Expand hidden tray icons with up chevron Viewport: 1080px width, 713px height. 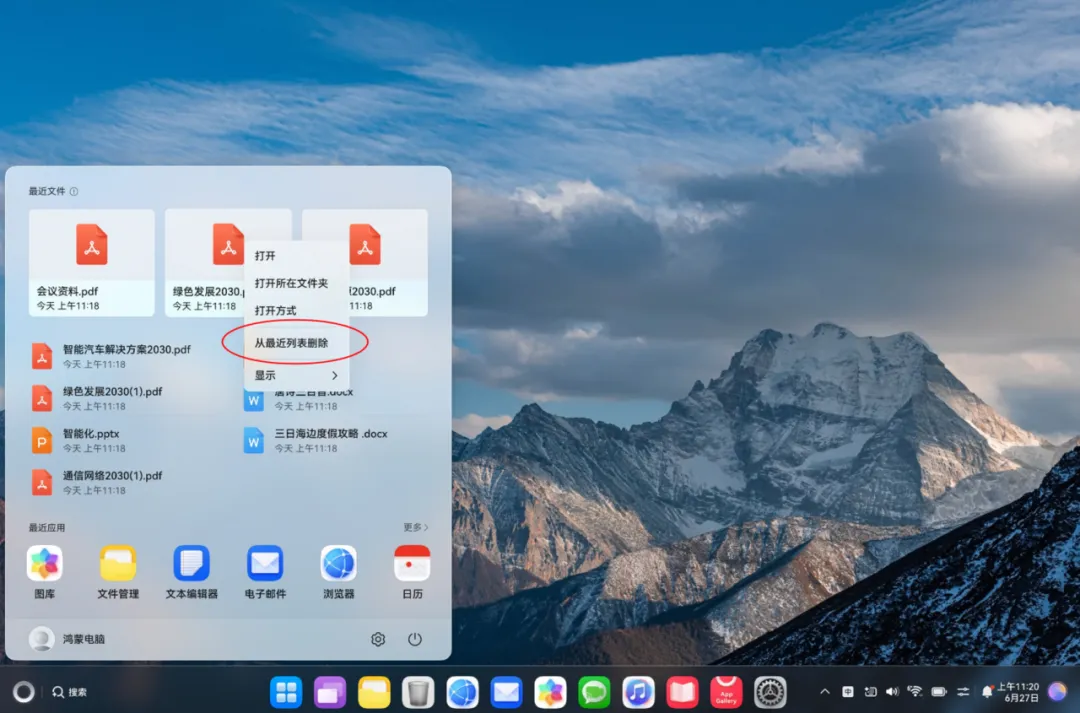pyautogui.click(x=824, y=692)
